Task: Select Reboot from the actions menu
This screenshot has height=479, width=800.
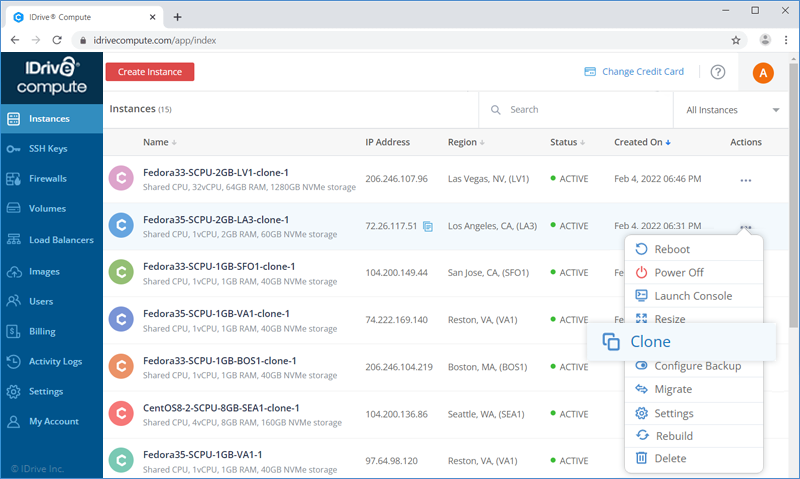Action: click(694, 249)
